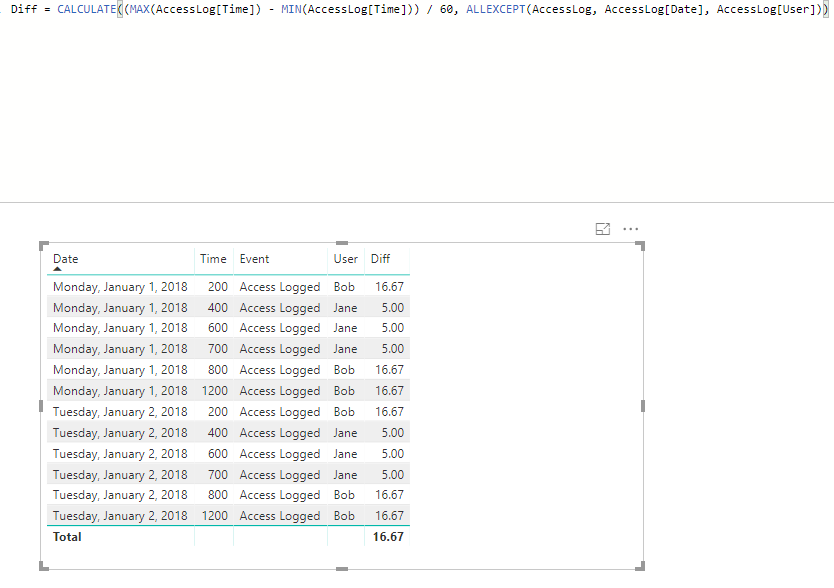This screenshot has width=834, height=588.
Task: Select Diff 5.00 in Monday 600 row
Action: pyautogui.click(x=393, y=328)
